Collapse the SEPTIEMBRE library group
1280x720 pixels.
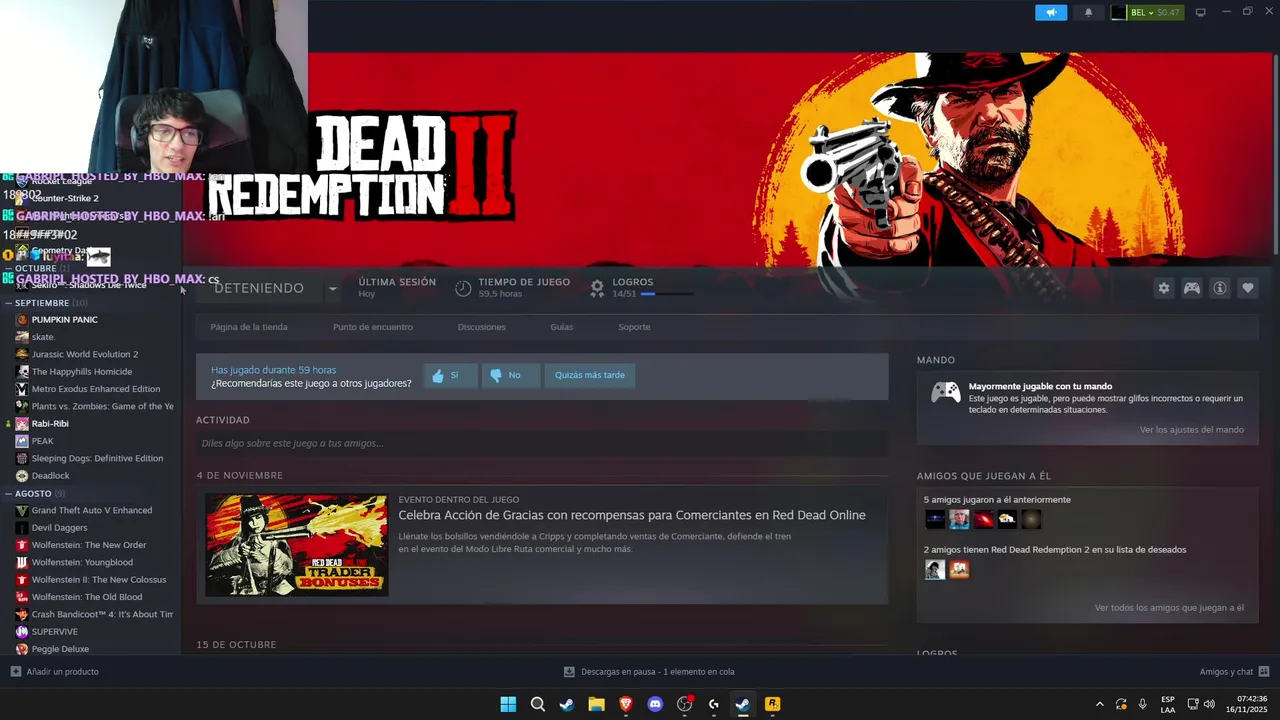pos(42,303)
